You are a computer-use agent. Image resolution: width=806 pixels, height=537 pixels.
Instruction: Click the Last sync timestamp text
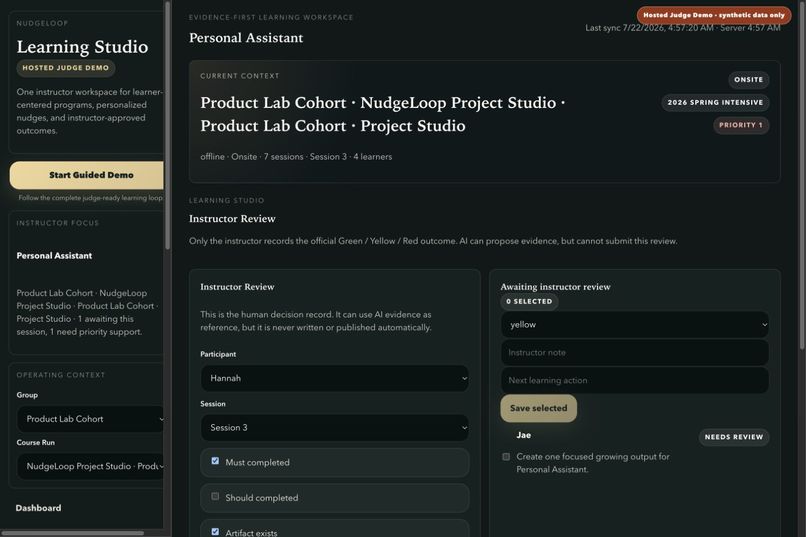pos(683,28)
